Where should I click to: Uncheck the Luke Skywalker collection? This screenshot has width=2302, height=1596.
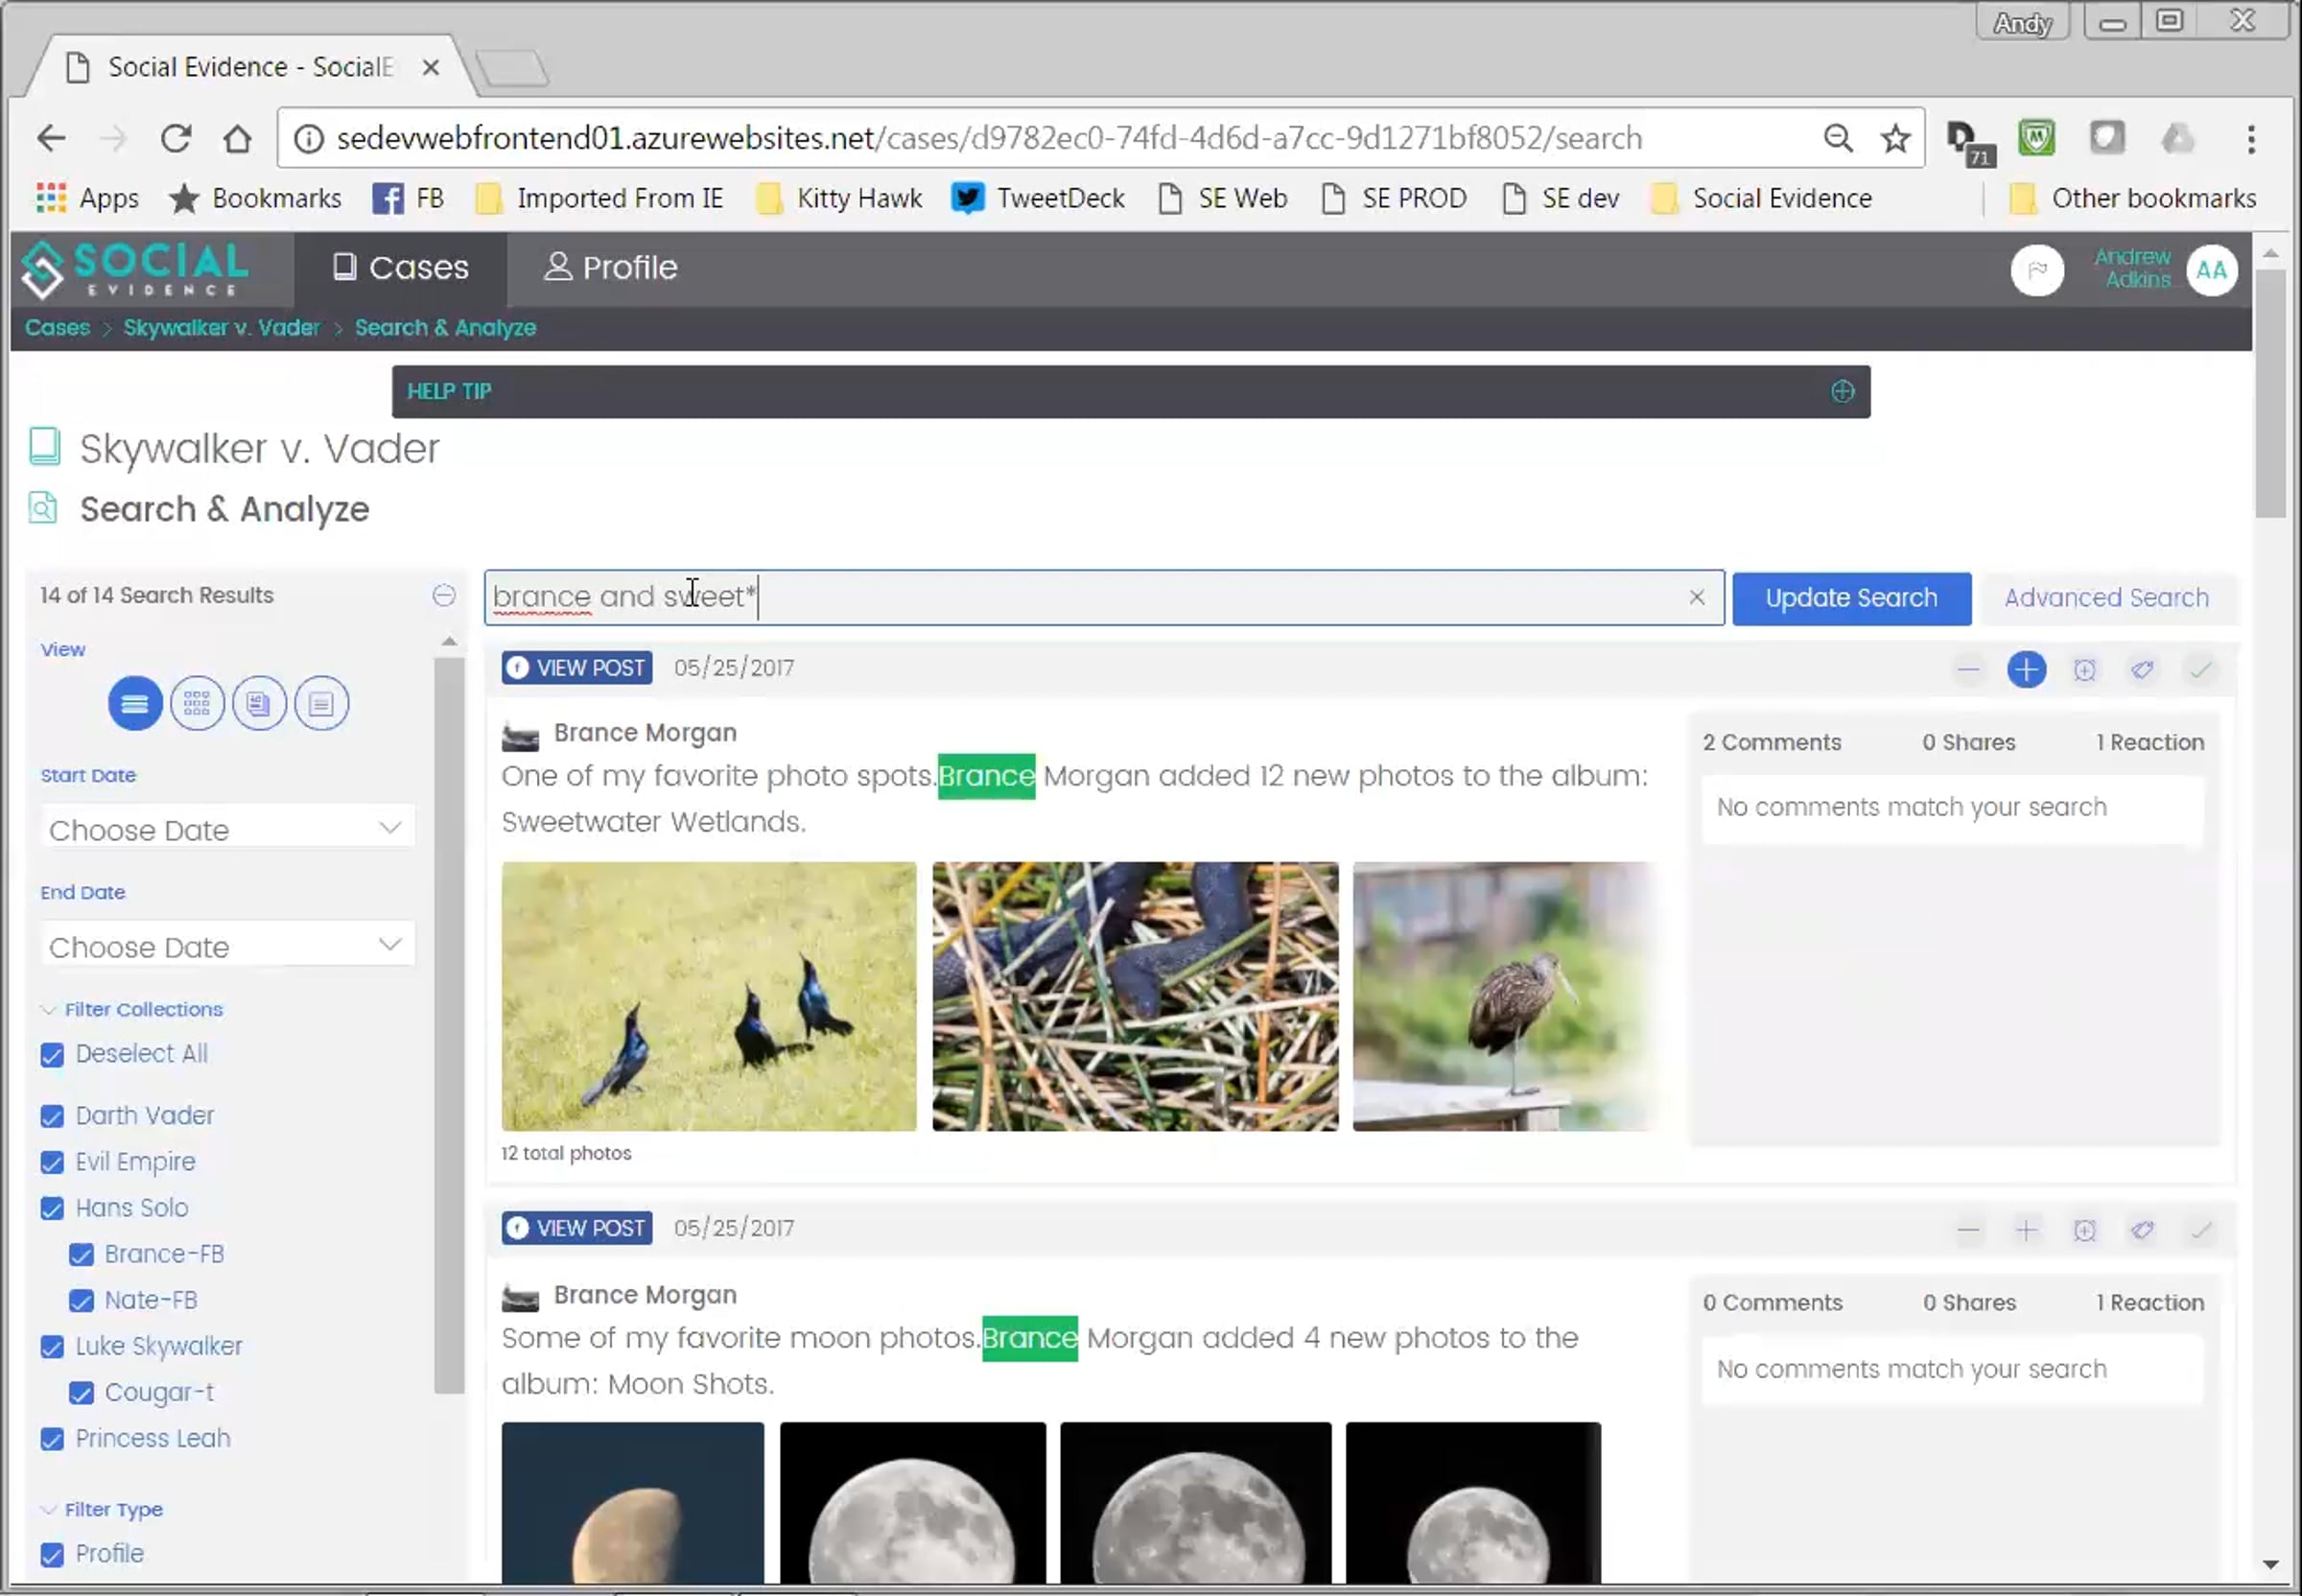(52, 1348)
